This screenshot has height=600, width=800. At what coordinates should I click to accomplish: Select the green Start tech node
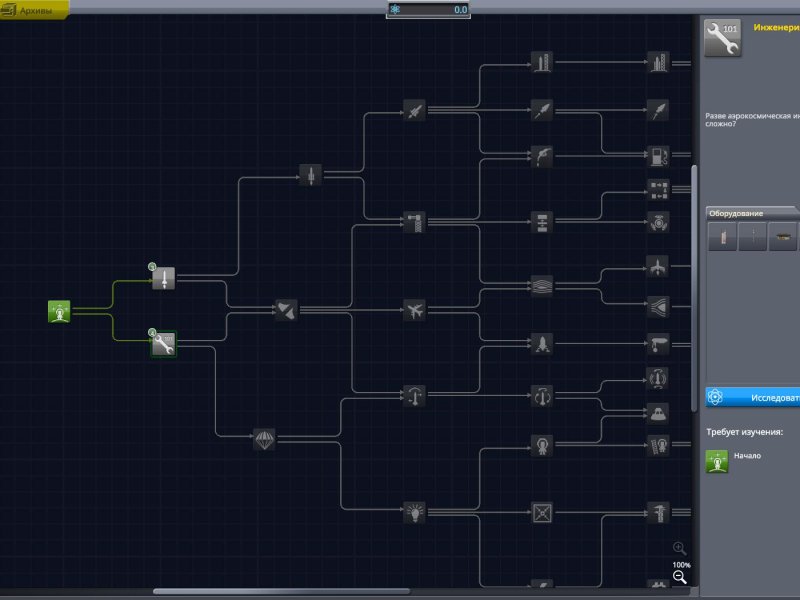point(60,312)
